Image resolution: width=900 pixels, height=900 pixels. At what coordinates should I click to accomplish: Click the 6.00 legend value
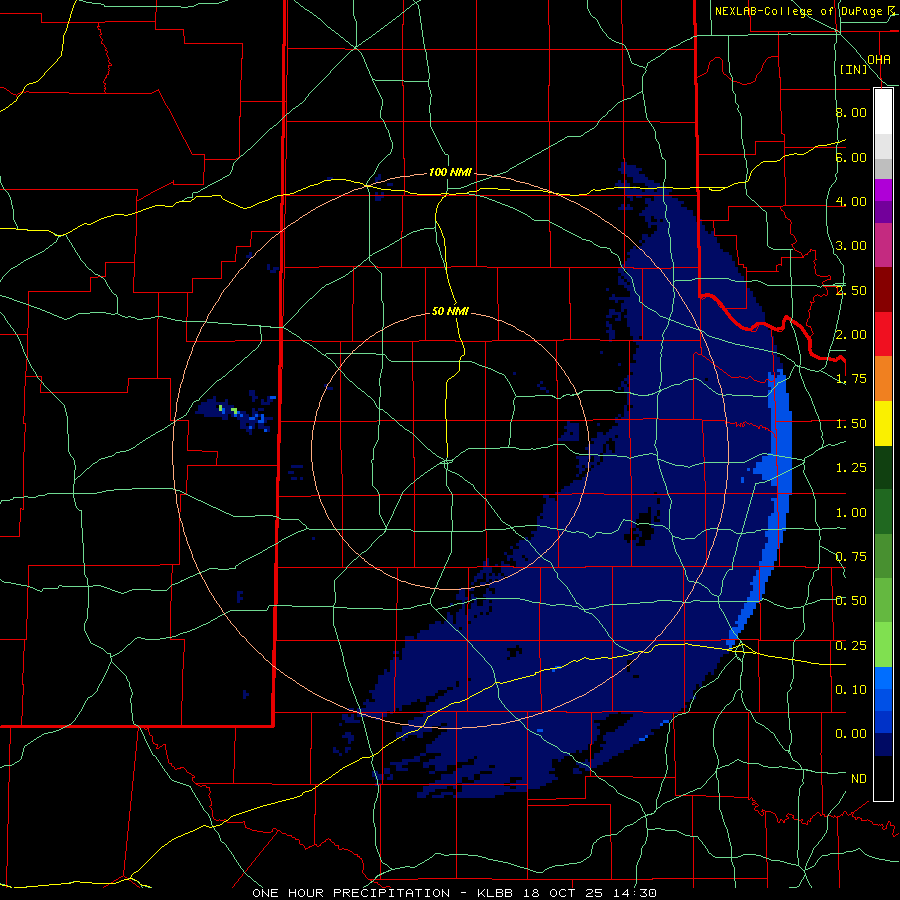click(x=851, y=157)
